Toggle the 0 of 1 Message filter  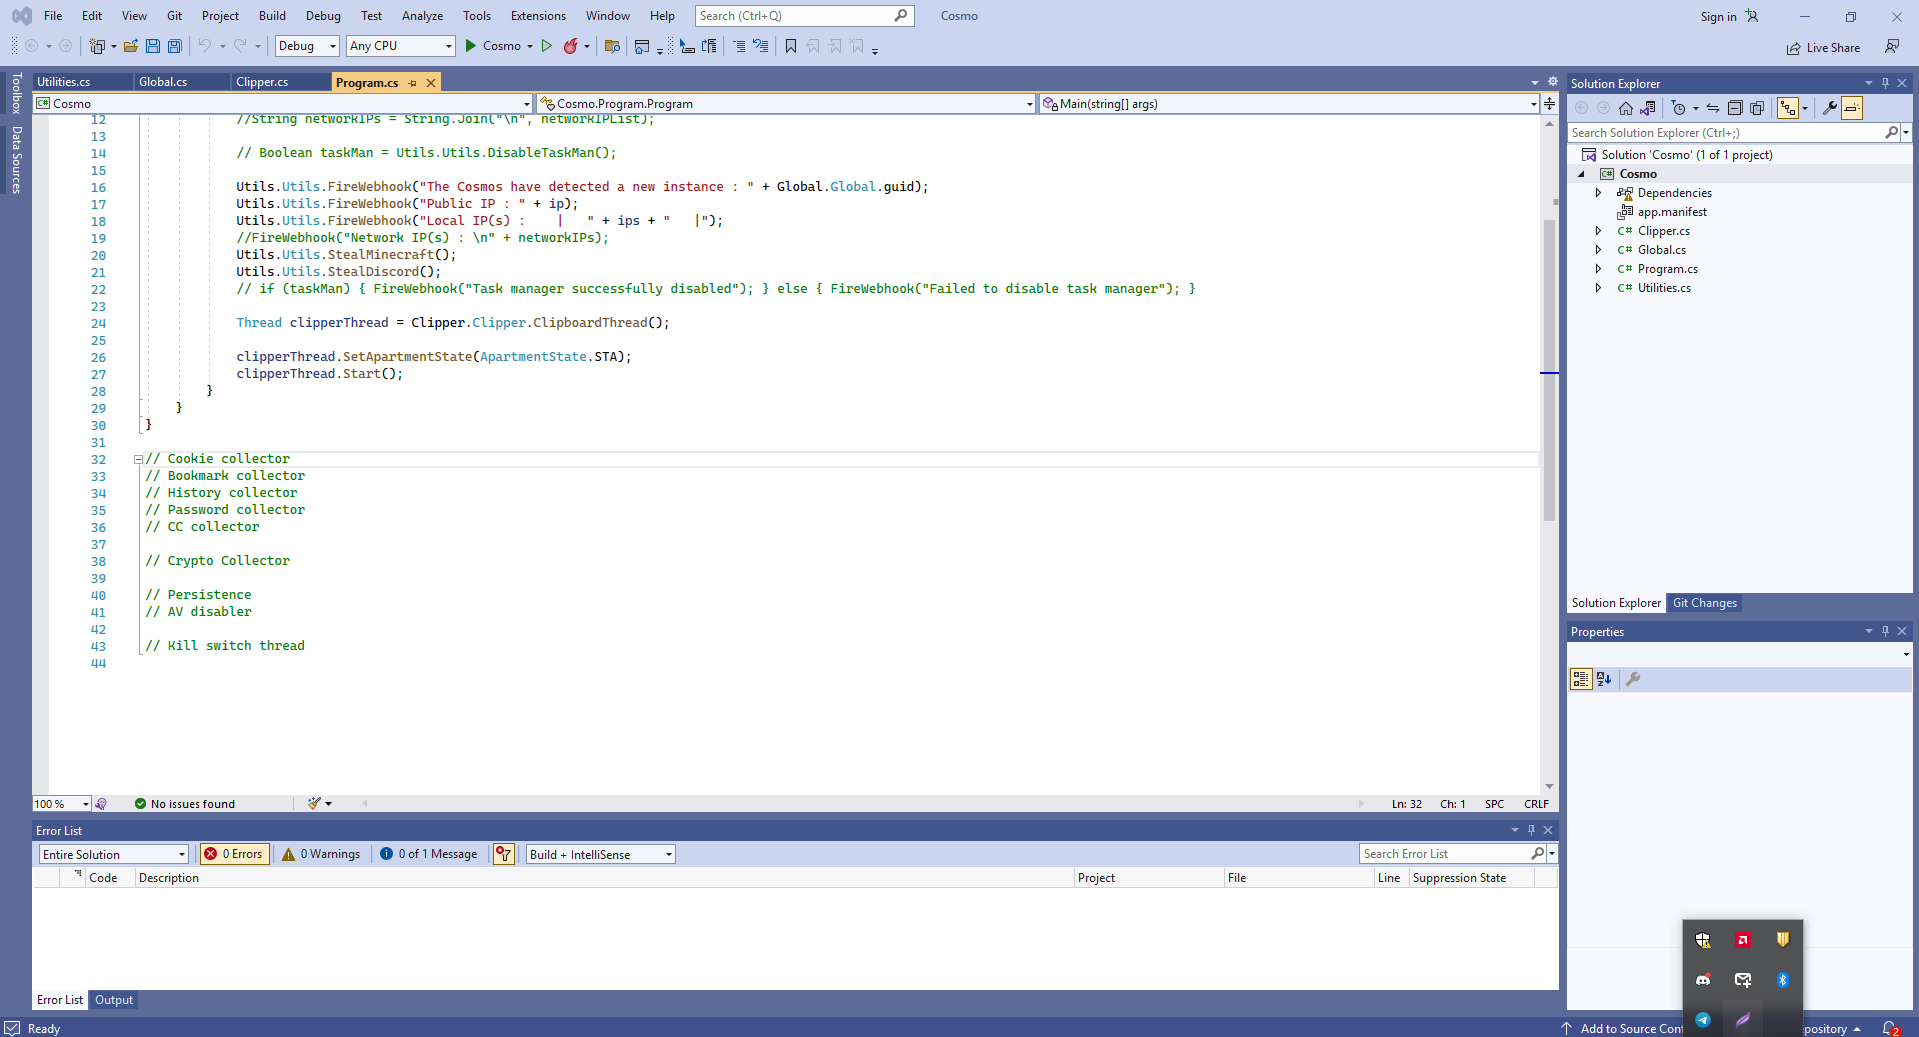tap(429, 854)
